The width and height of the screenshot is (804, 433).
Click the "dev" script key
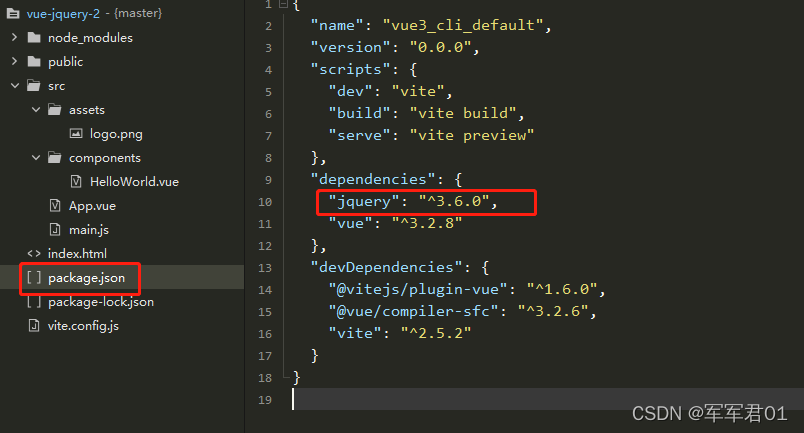(x=350, y=91)
